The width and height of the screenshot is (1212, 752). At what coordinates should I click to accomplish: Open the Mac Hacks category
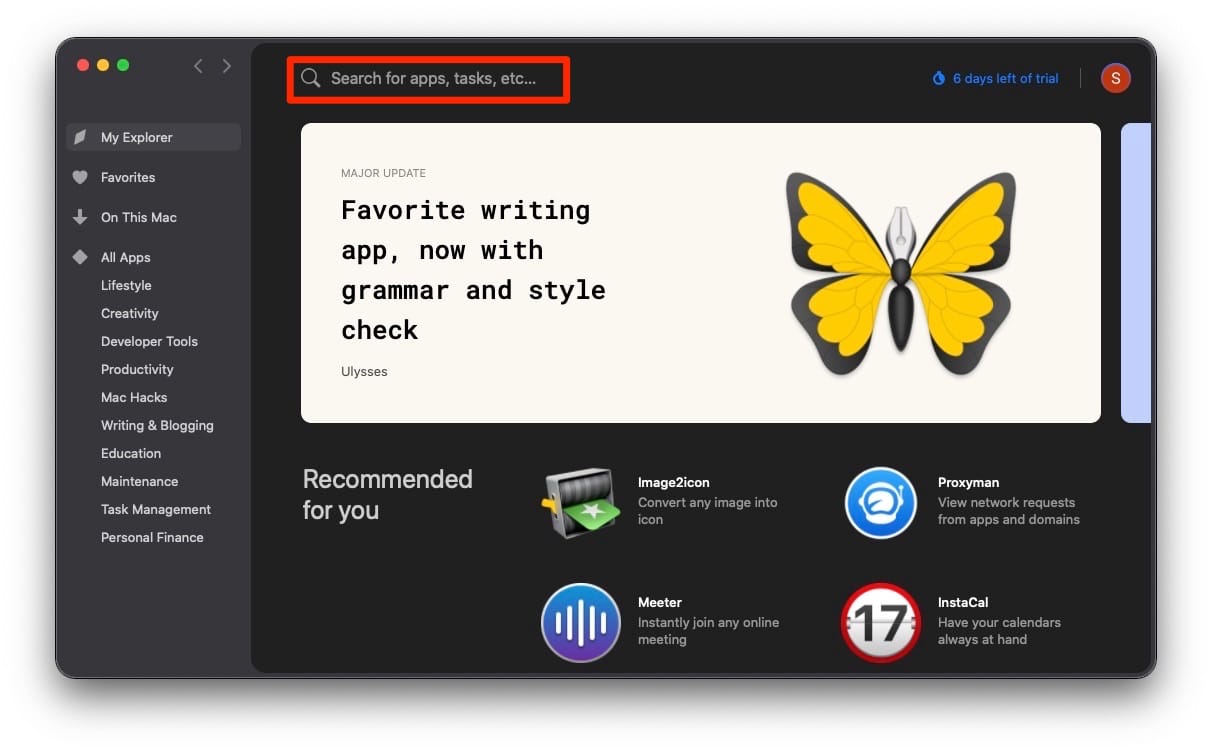(134, 397)
